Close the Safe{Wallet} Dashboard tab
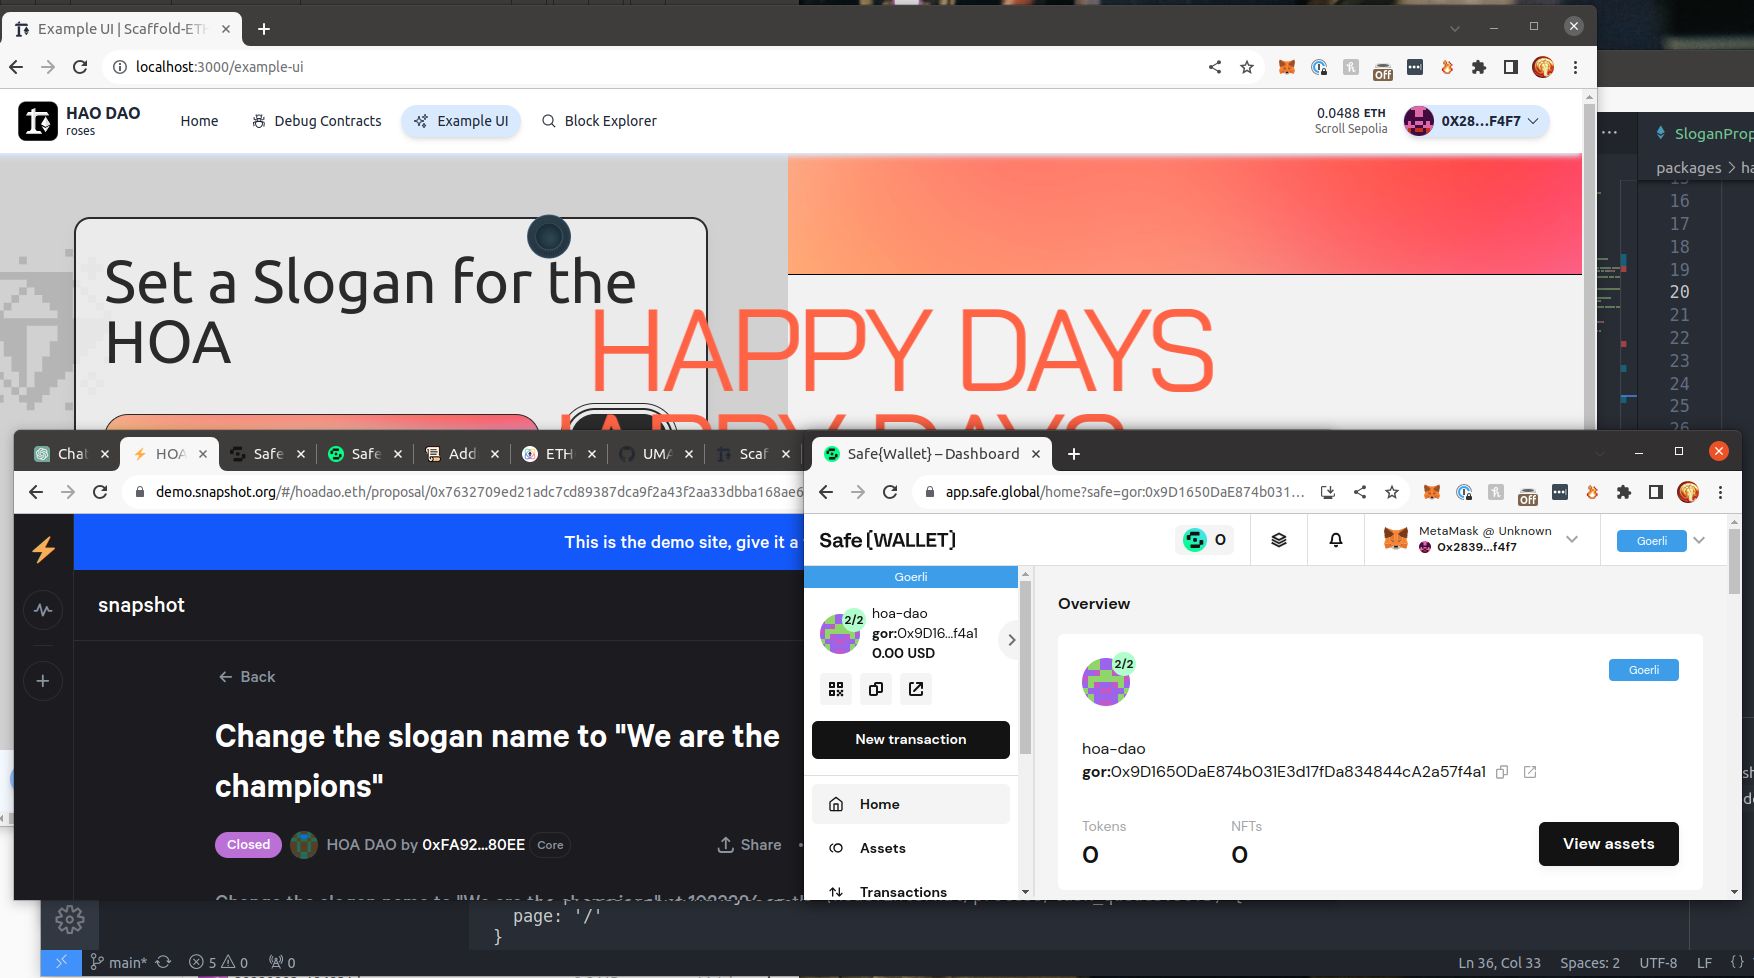 pos(1036,454)
